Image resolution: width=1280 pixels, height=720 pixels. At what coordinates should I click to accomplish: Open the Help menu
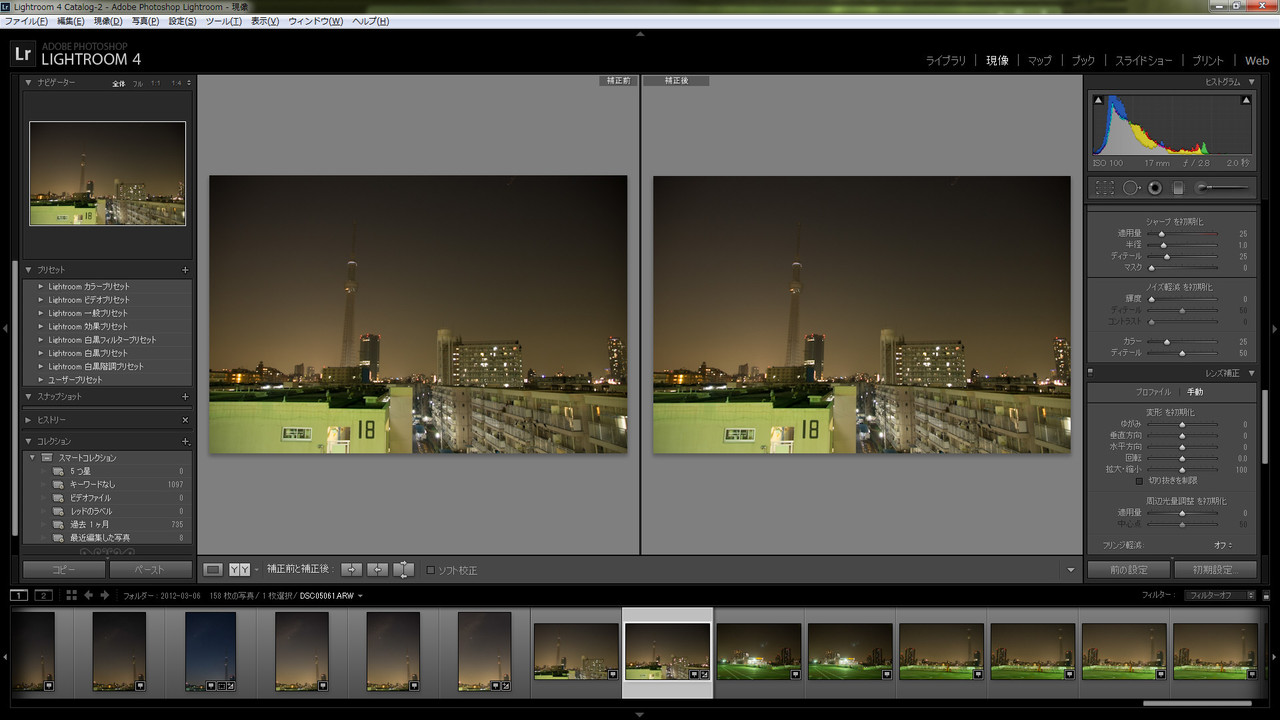point(371,21)
